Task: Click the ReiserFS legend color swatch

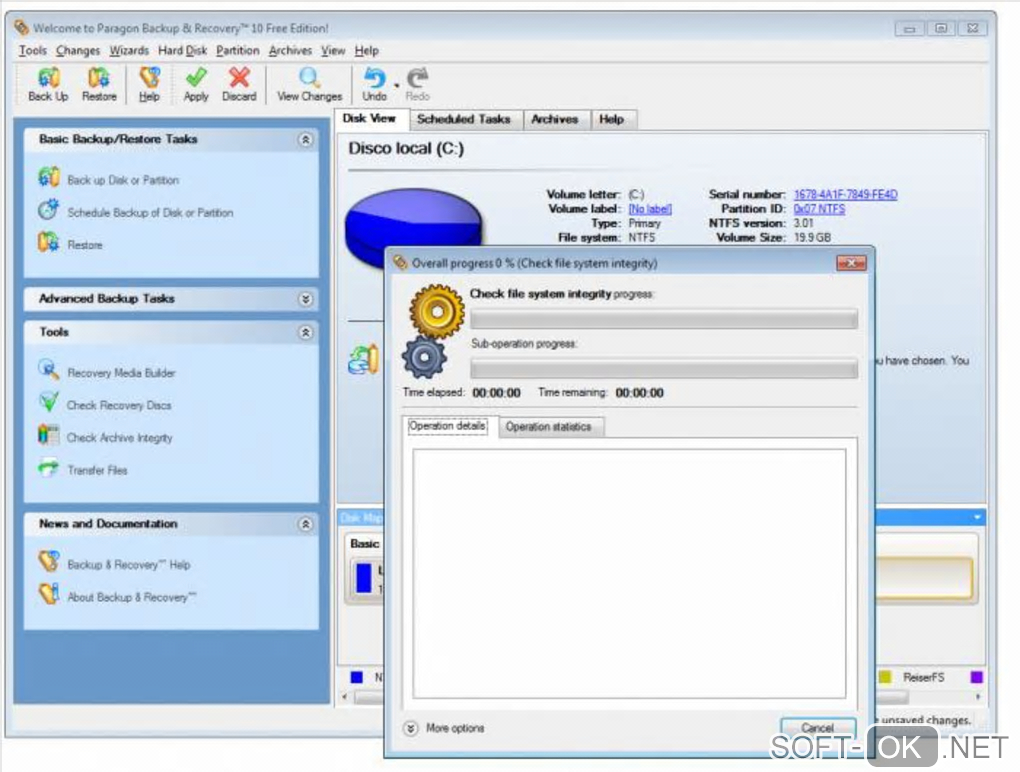Action: tap(885, 678)
